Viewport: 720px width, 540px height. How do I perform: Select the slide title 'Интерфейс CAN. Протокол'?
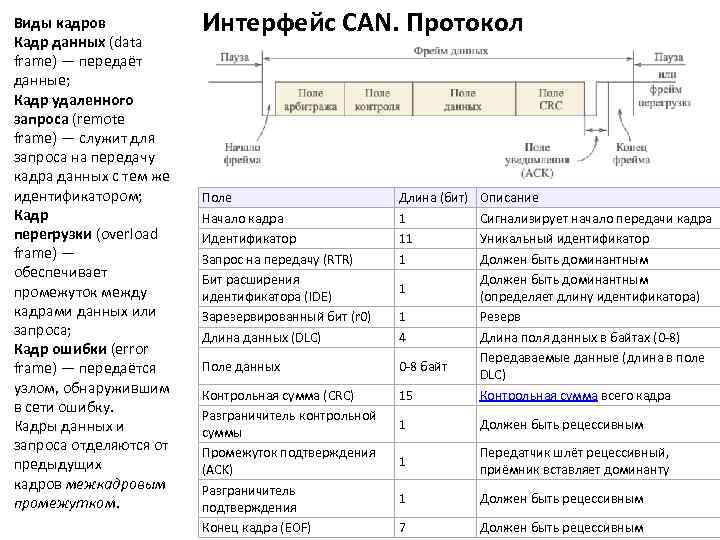[x=362, y=22]
